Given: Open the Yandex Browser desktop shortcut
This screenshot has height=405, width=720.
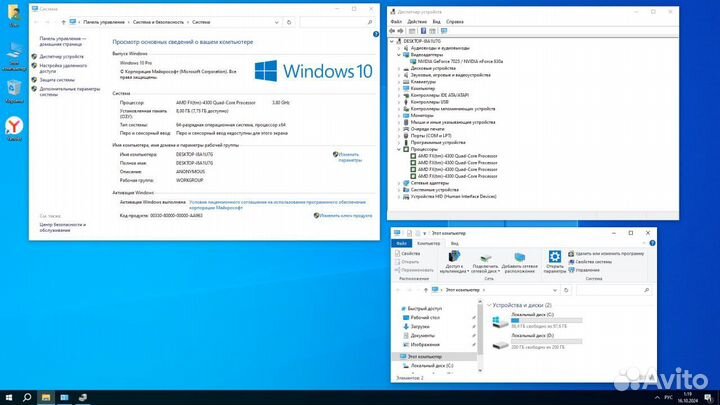Looking at the screenshot, I should pyautogui.click(x=14, y=125).
